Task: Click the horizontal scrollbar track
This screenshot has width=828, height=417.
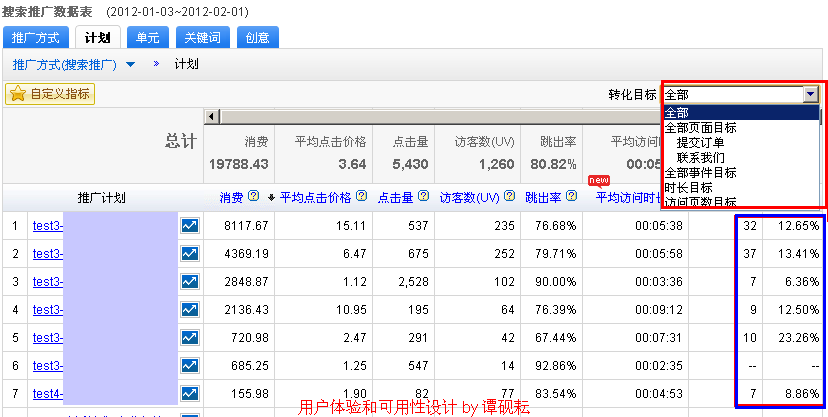Action: coord(441,116)
